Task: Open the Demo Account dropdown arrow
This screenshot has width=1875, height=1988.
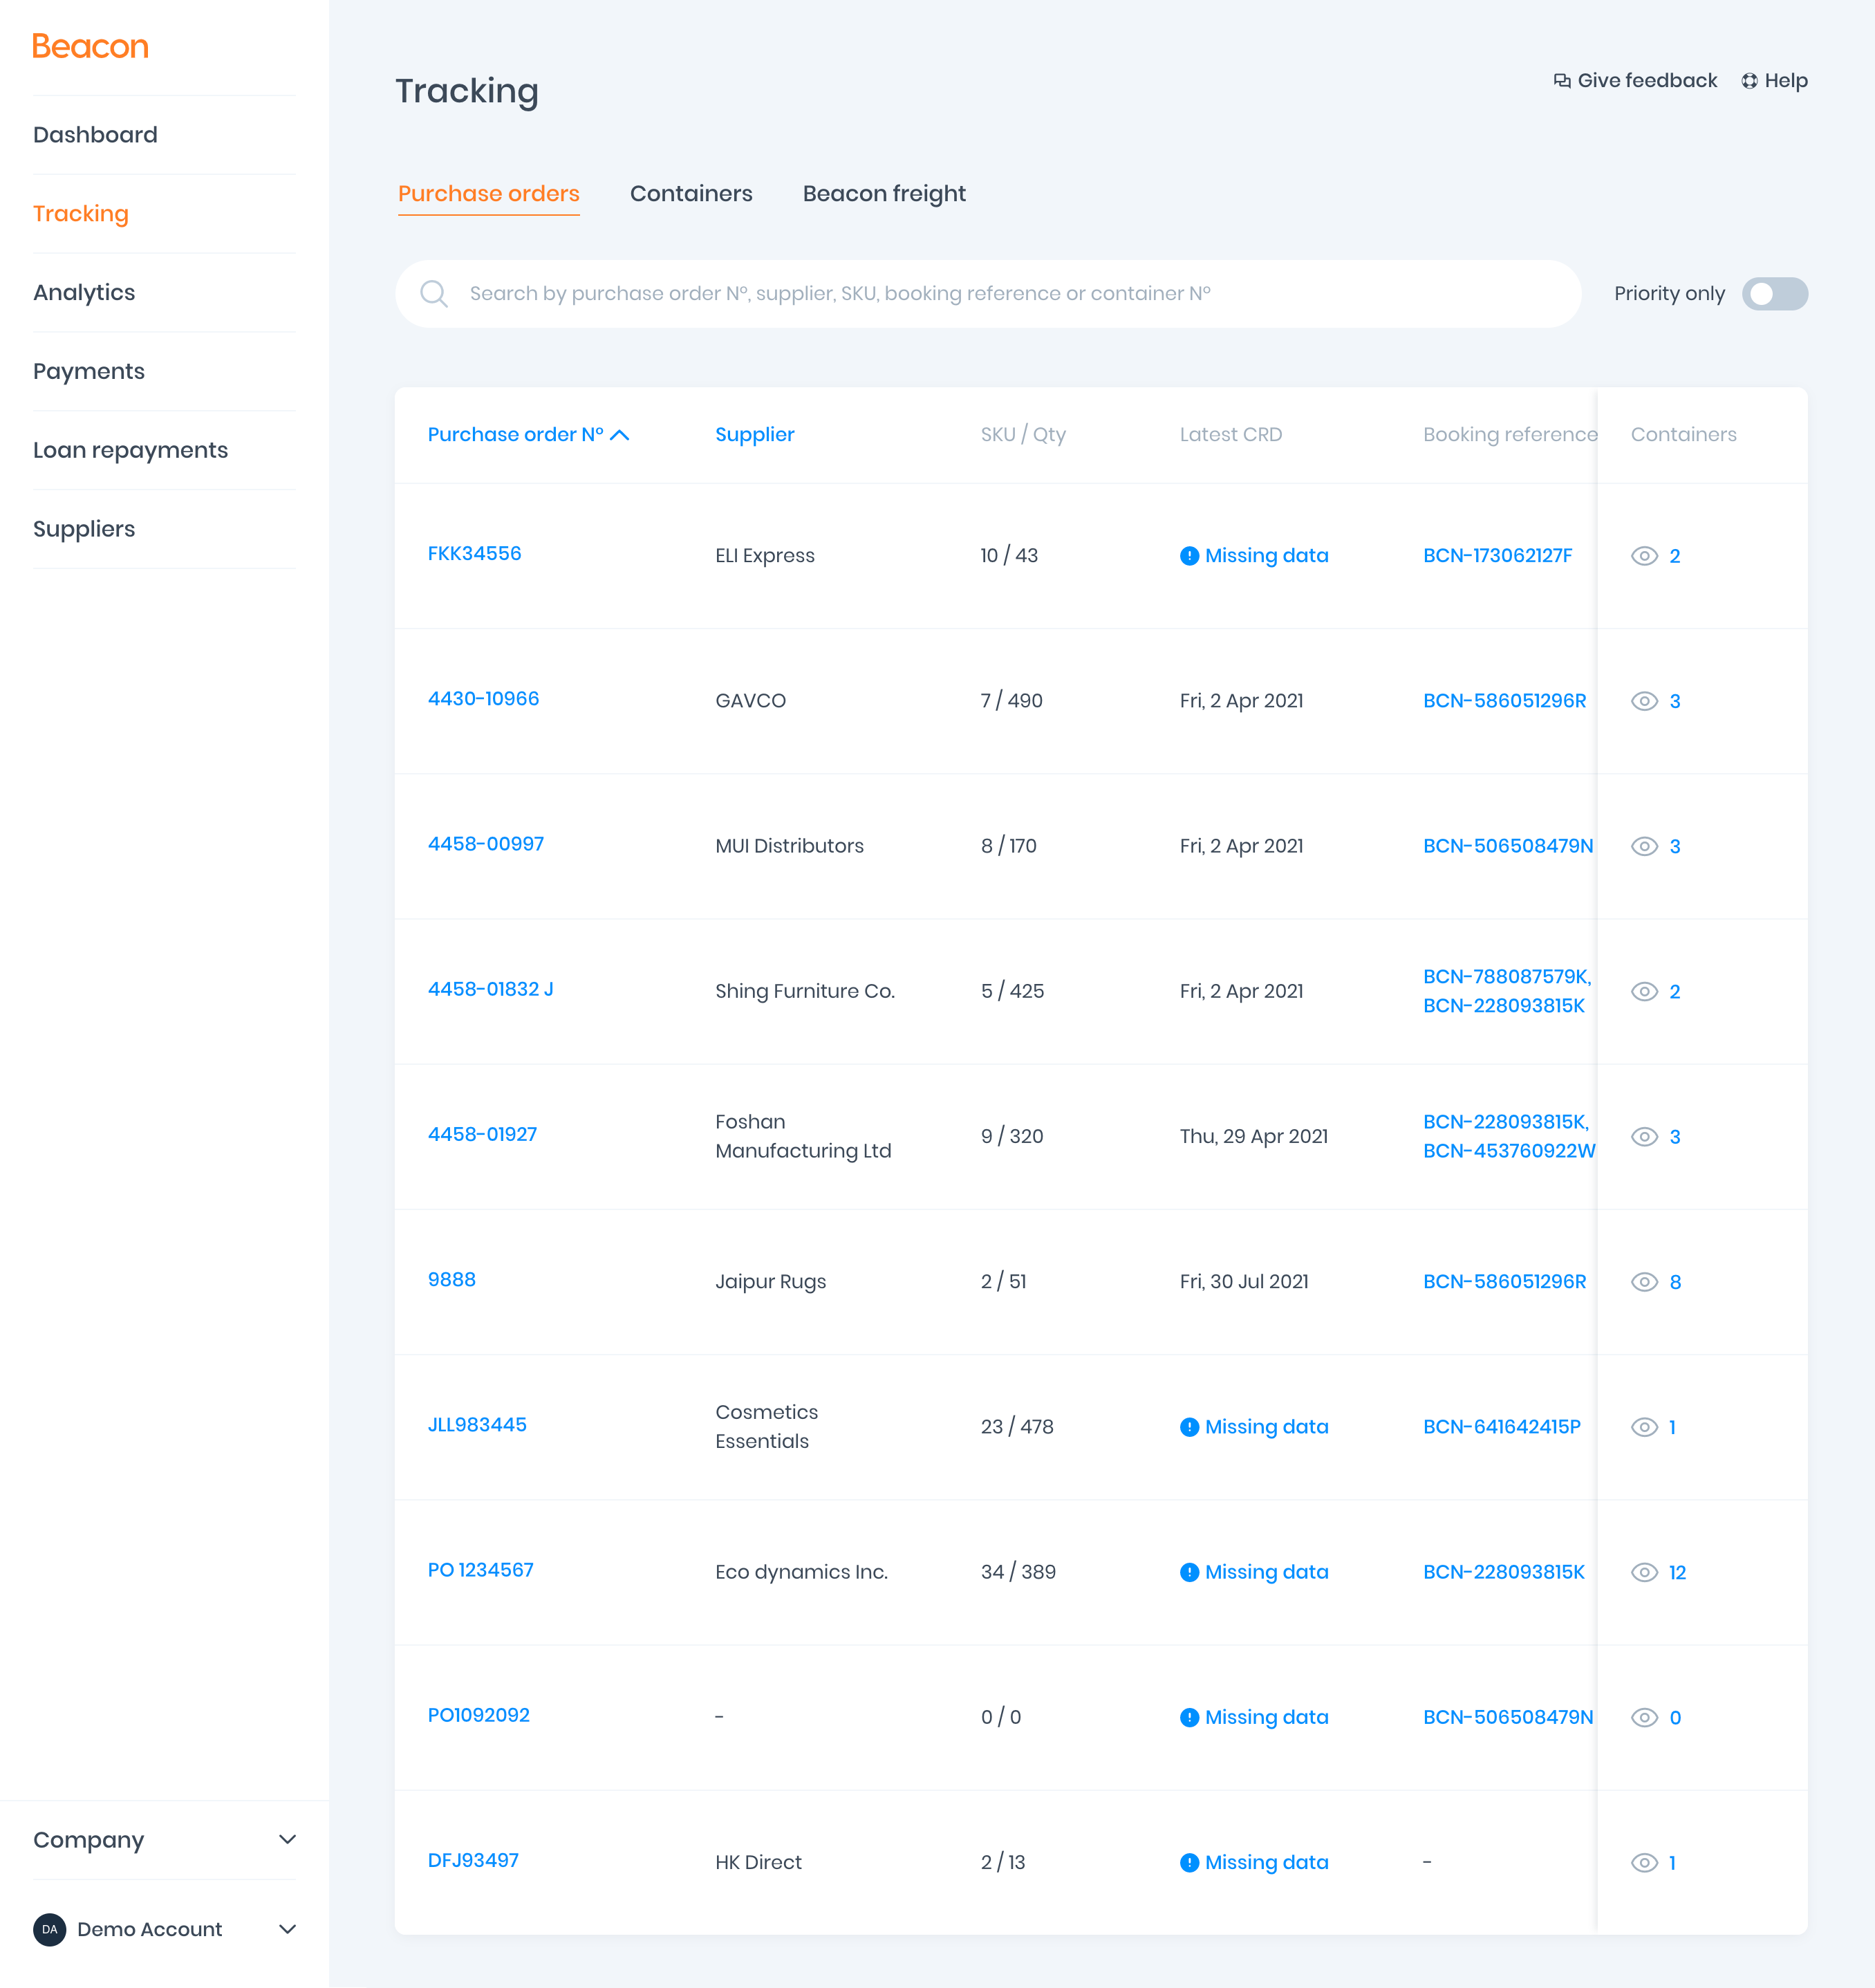Action: [x=287, y=1929]
